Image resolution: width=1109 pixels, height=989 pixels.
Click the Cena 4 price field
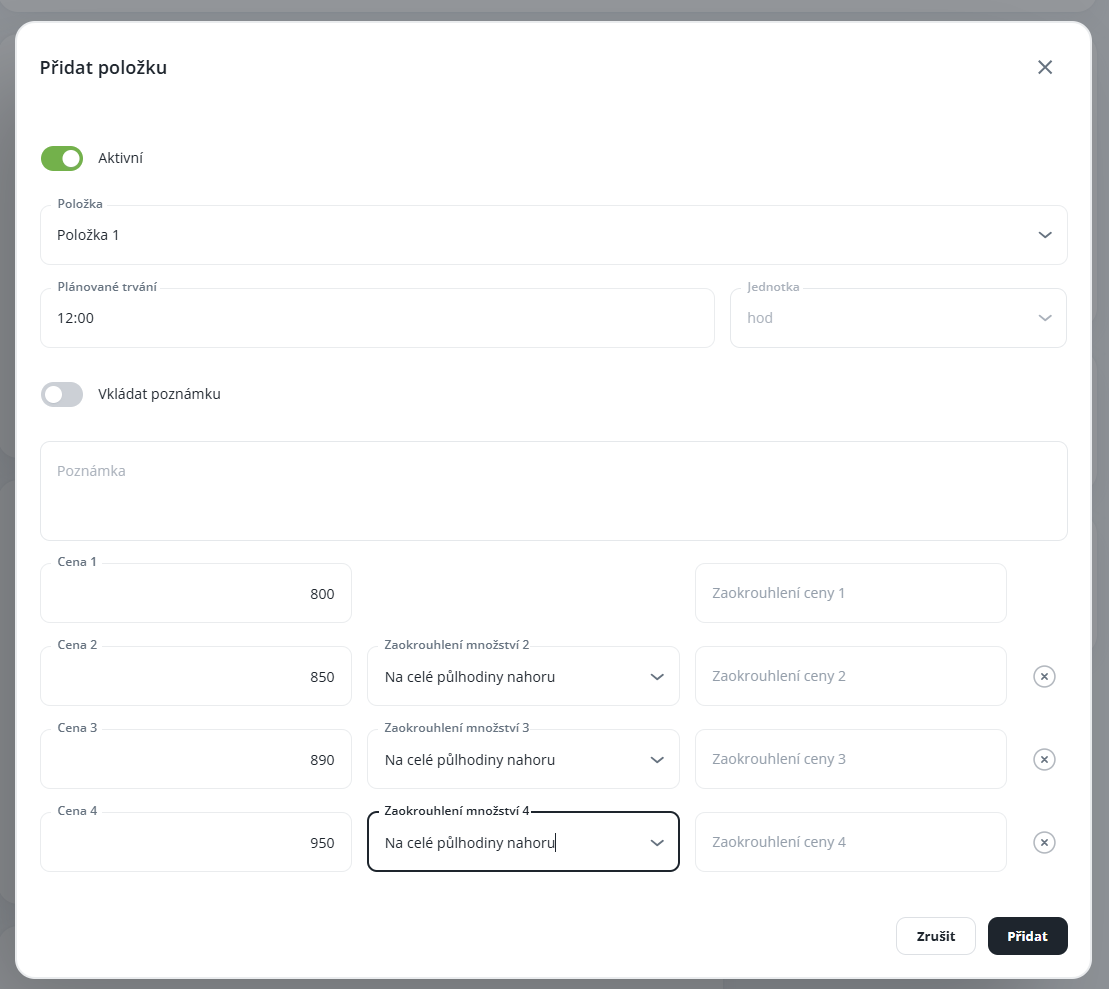[196, 843]
